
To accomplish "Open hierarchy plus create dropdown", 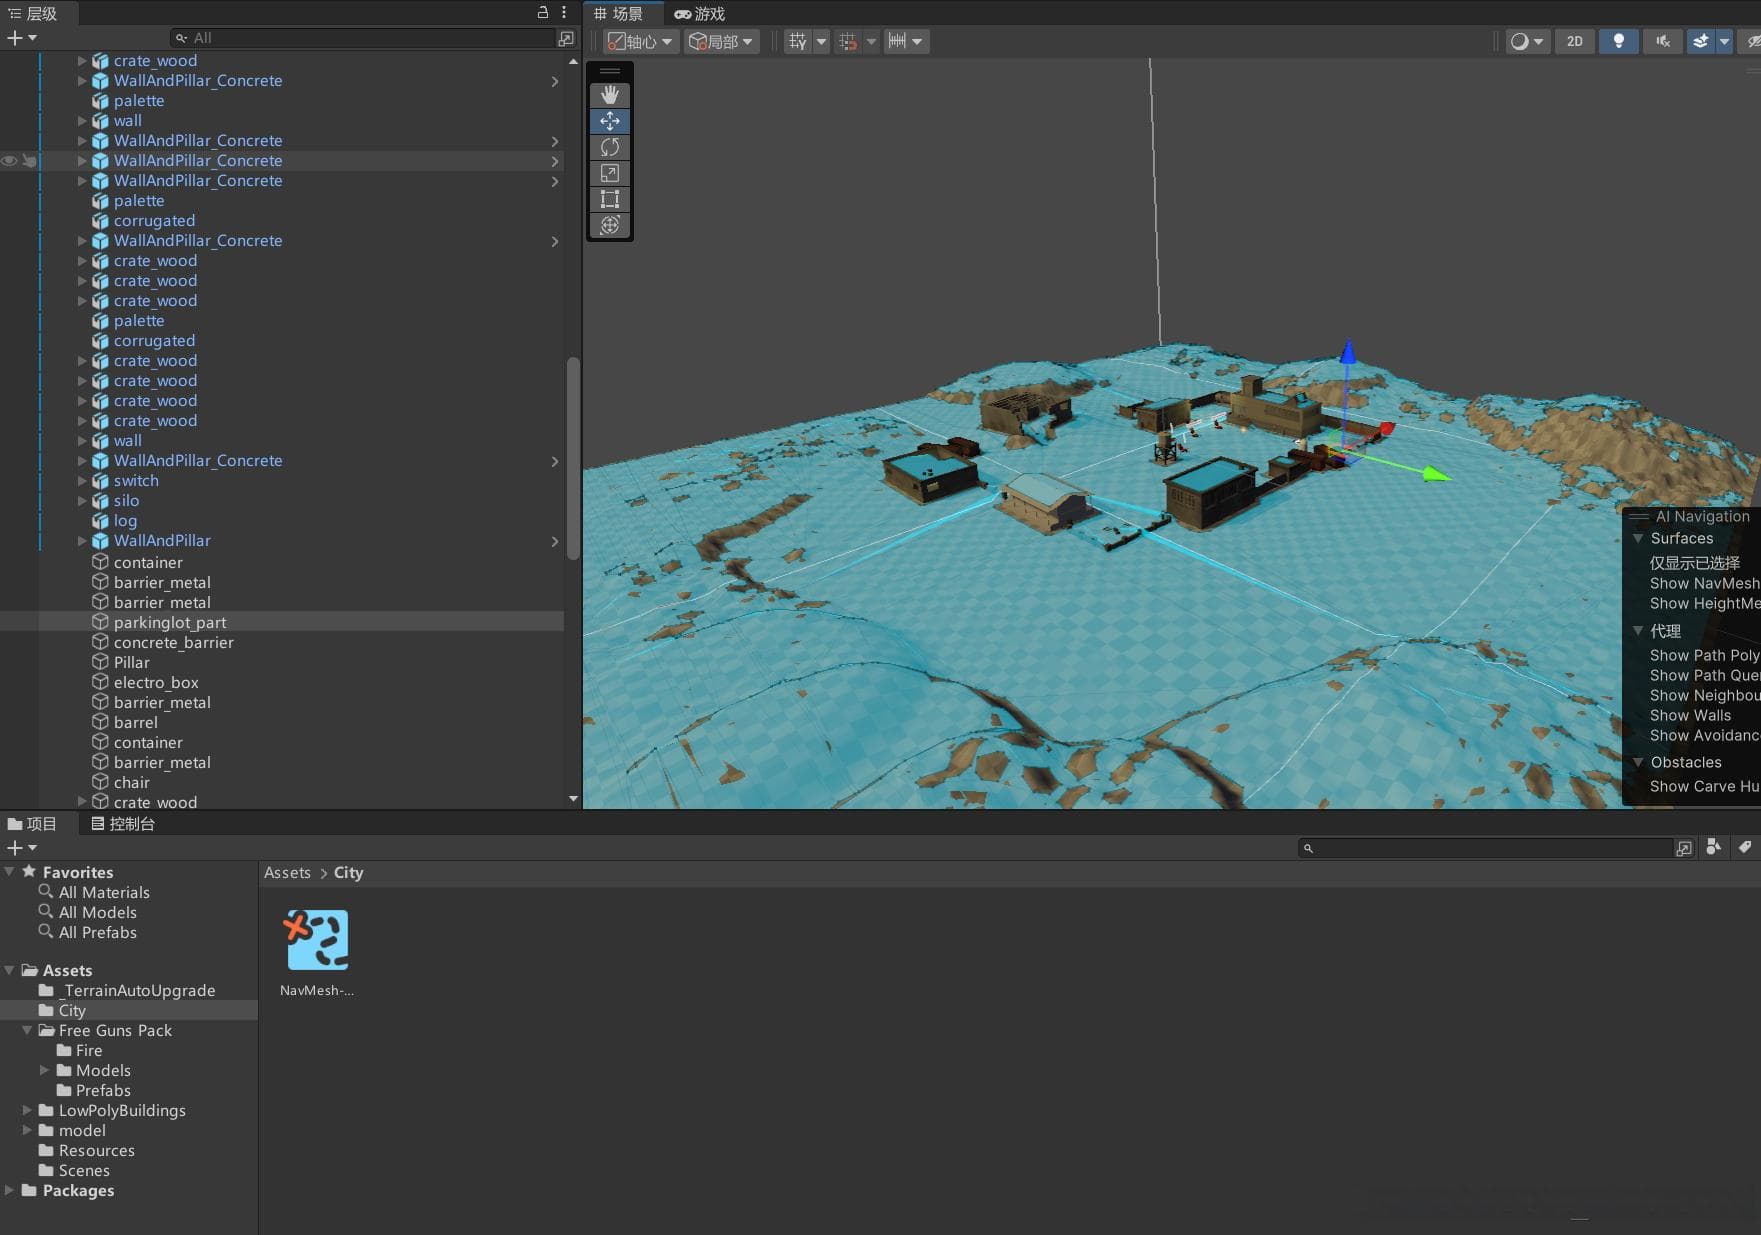I will (22, 38).
